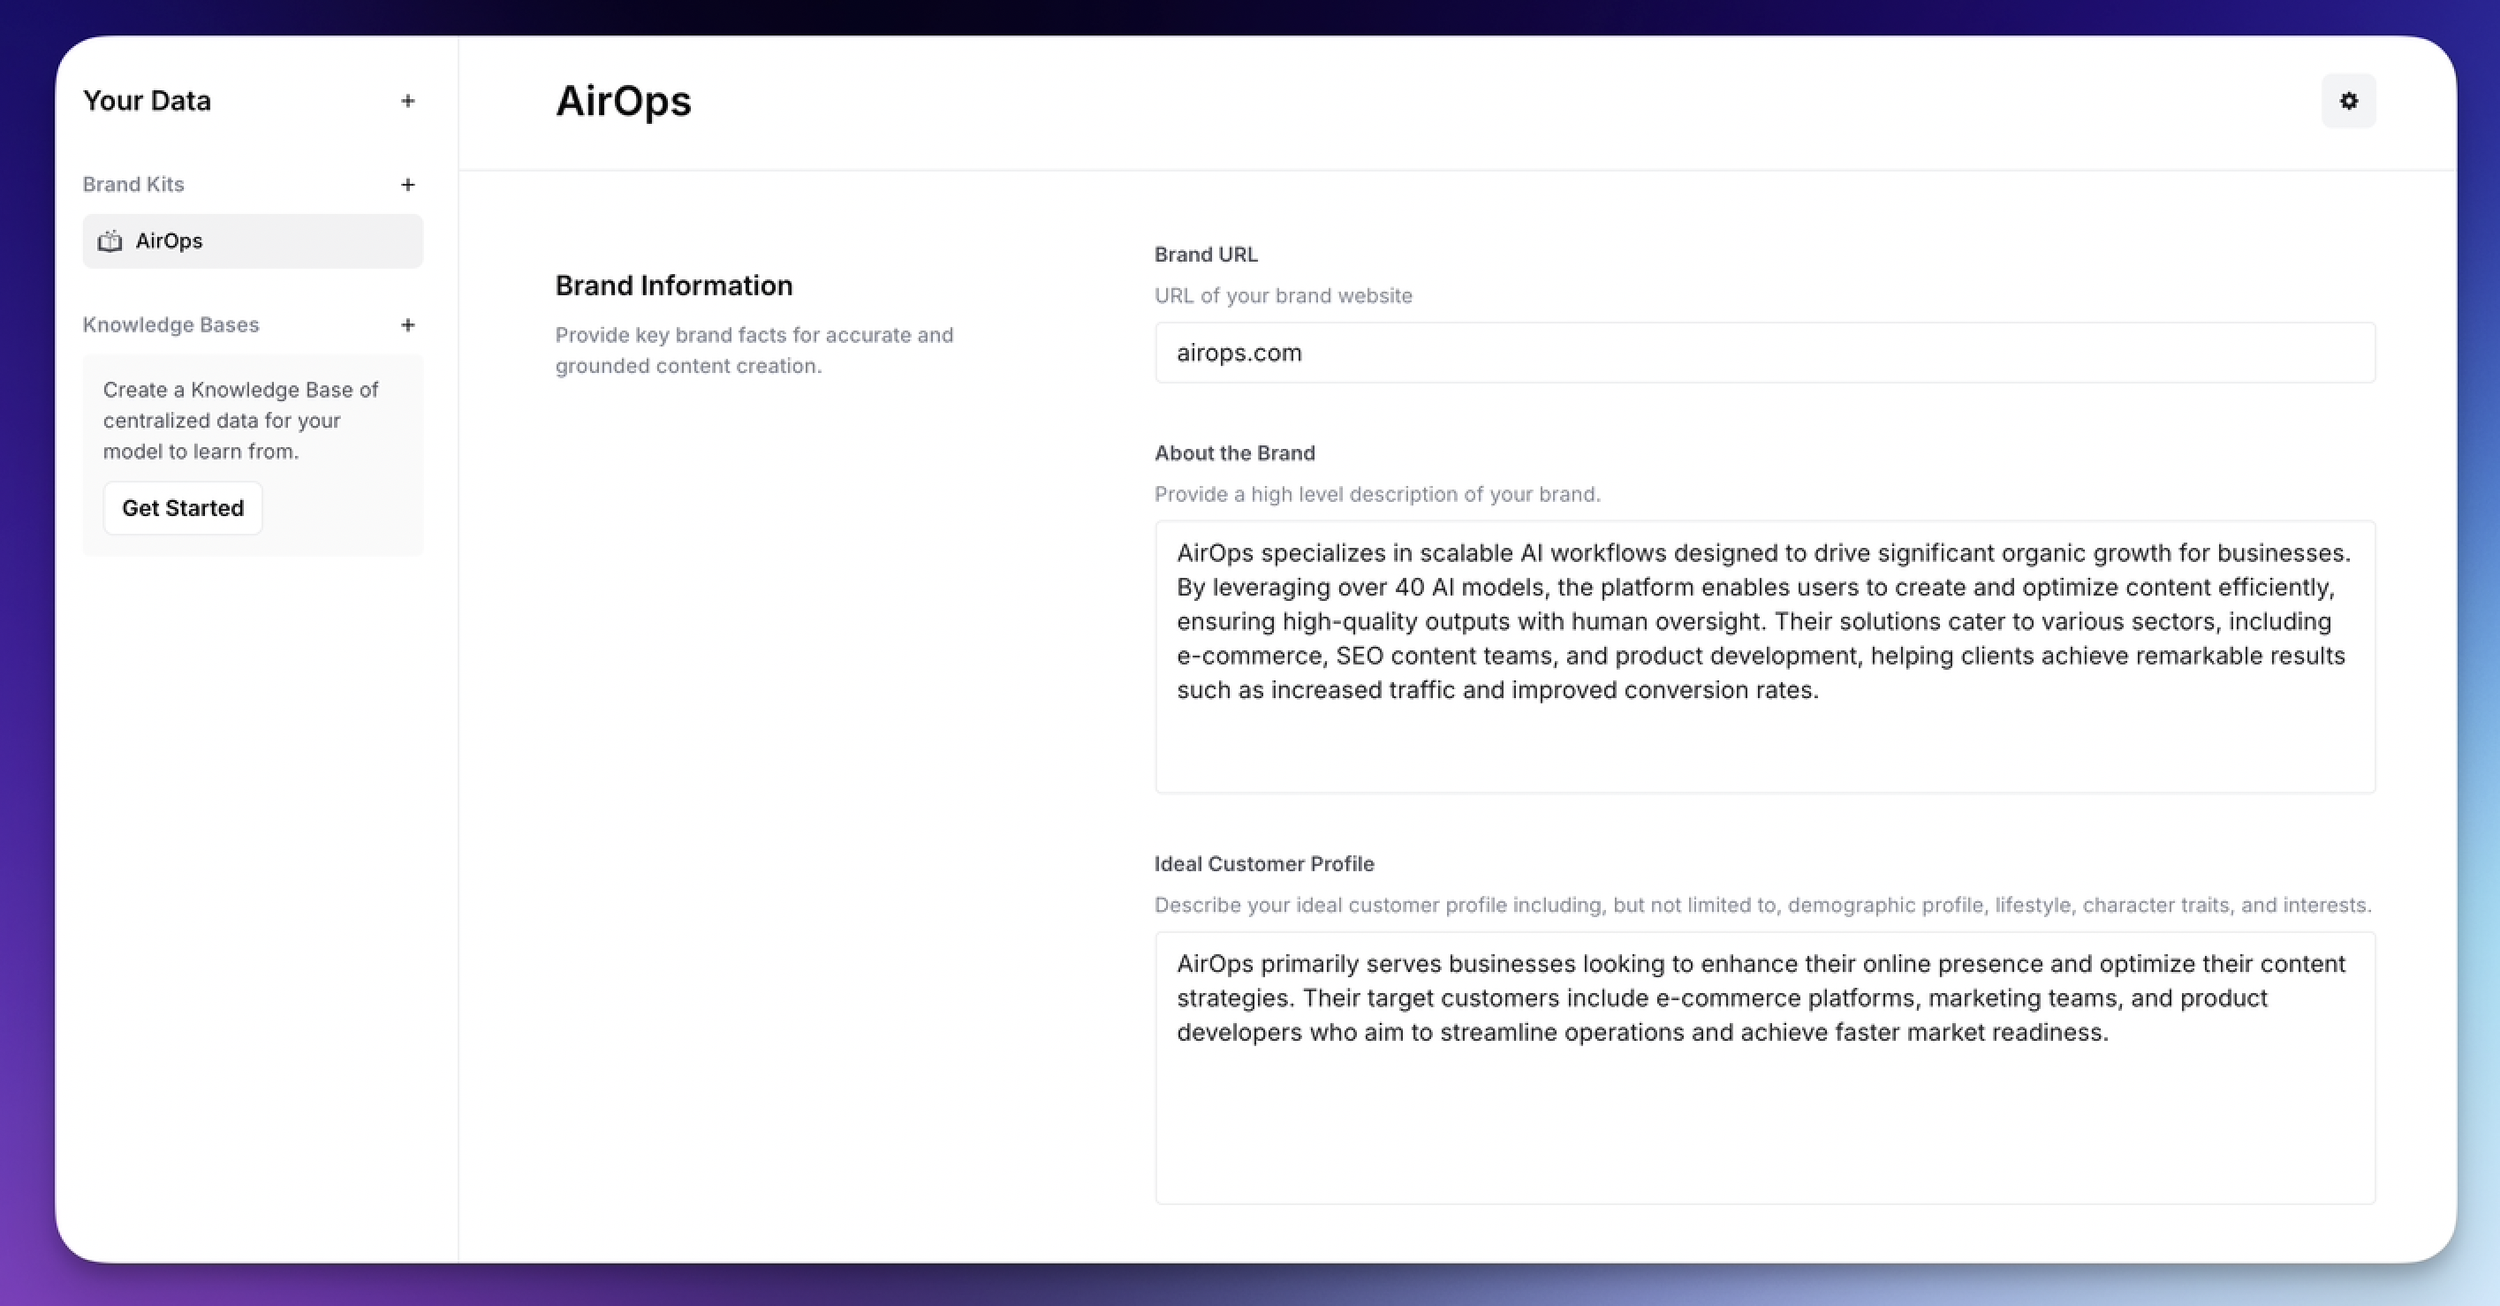Click the Brand Information heading

click(673, 286)
